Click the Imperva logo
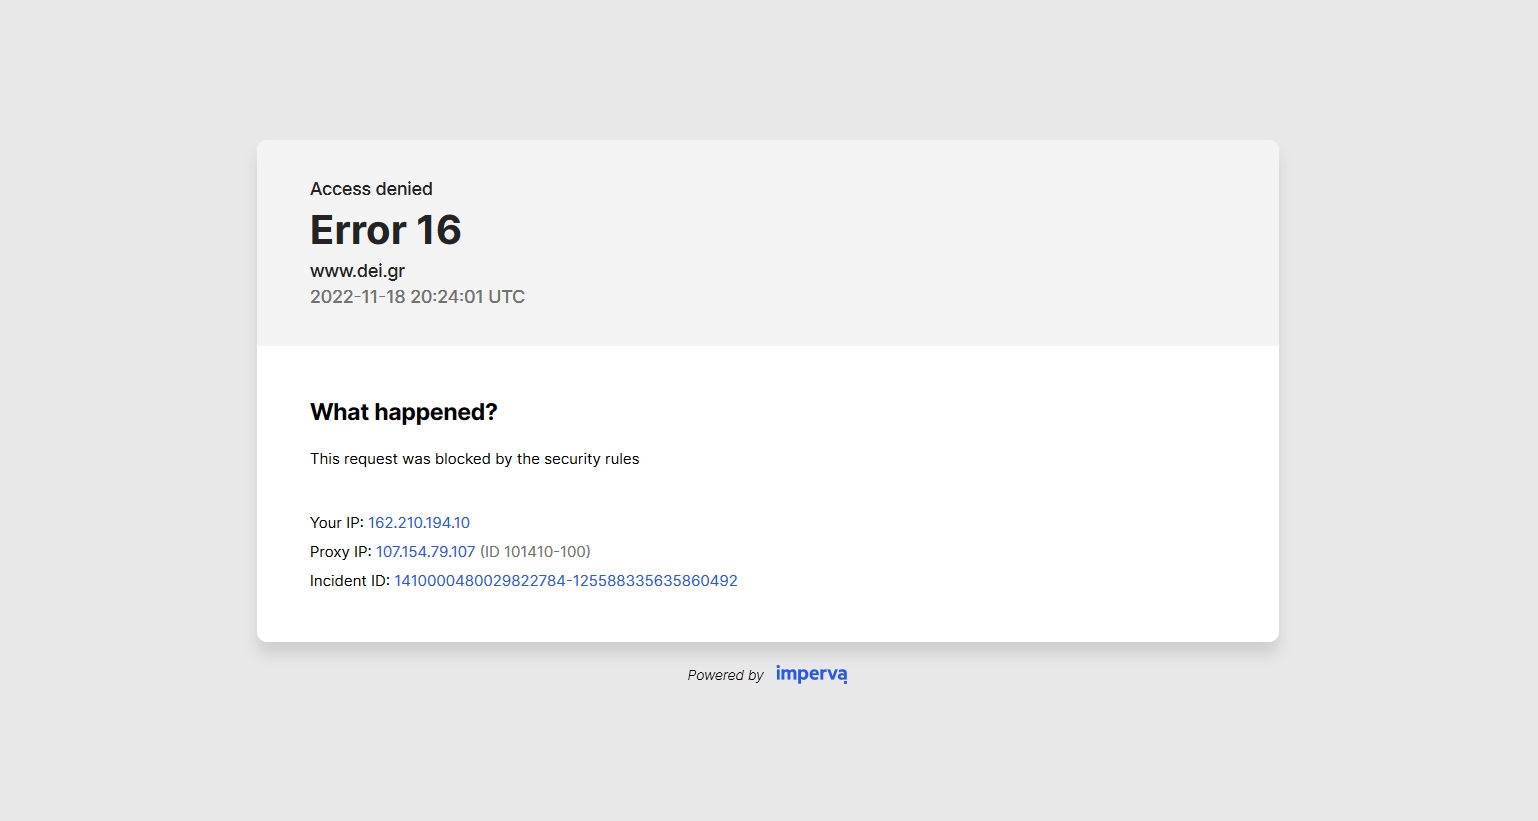Screen dimensions: 1538x821 point(811,674)
